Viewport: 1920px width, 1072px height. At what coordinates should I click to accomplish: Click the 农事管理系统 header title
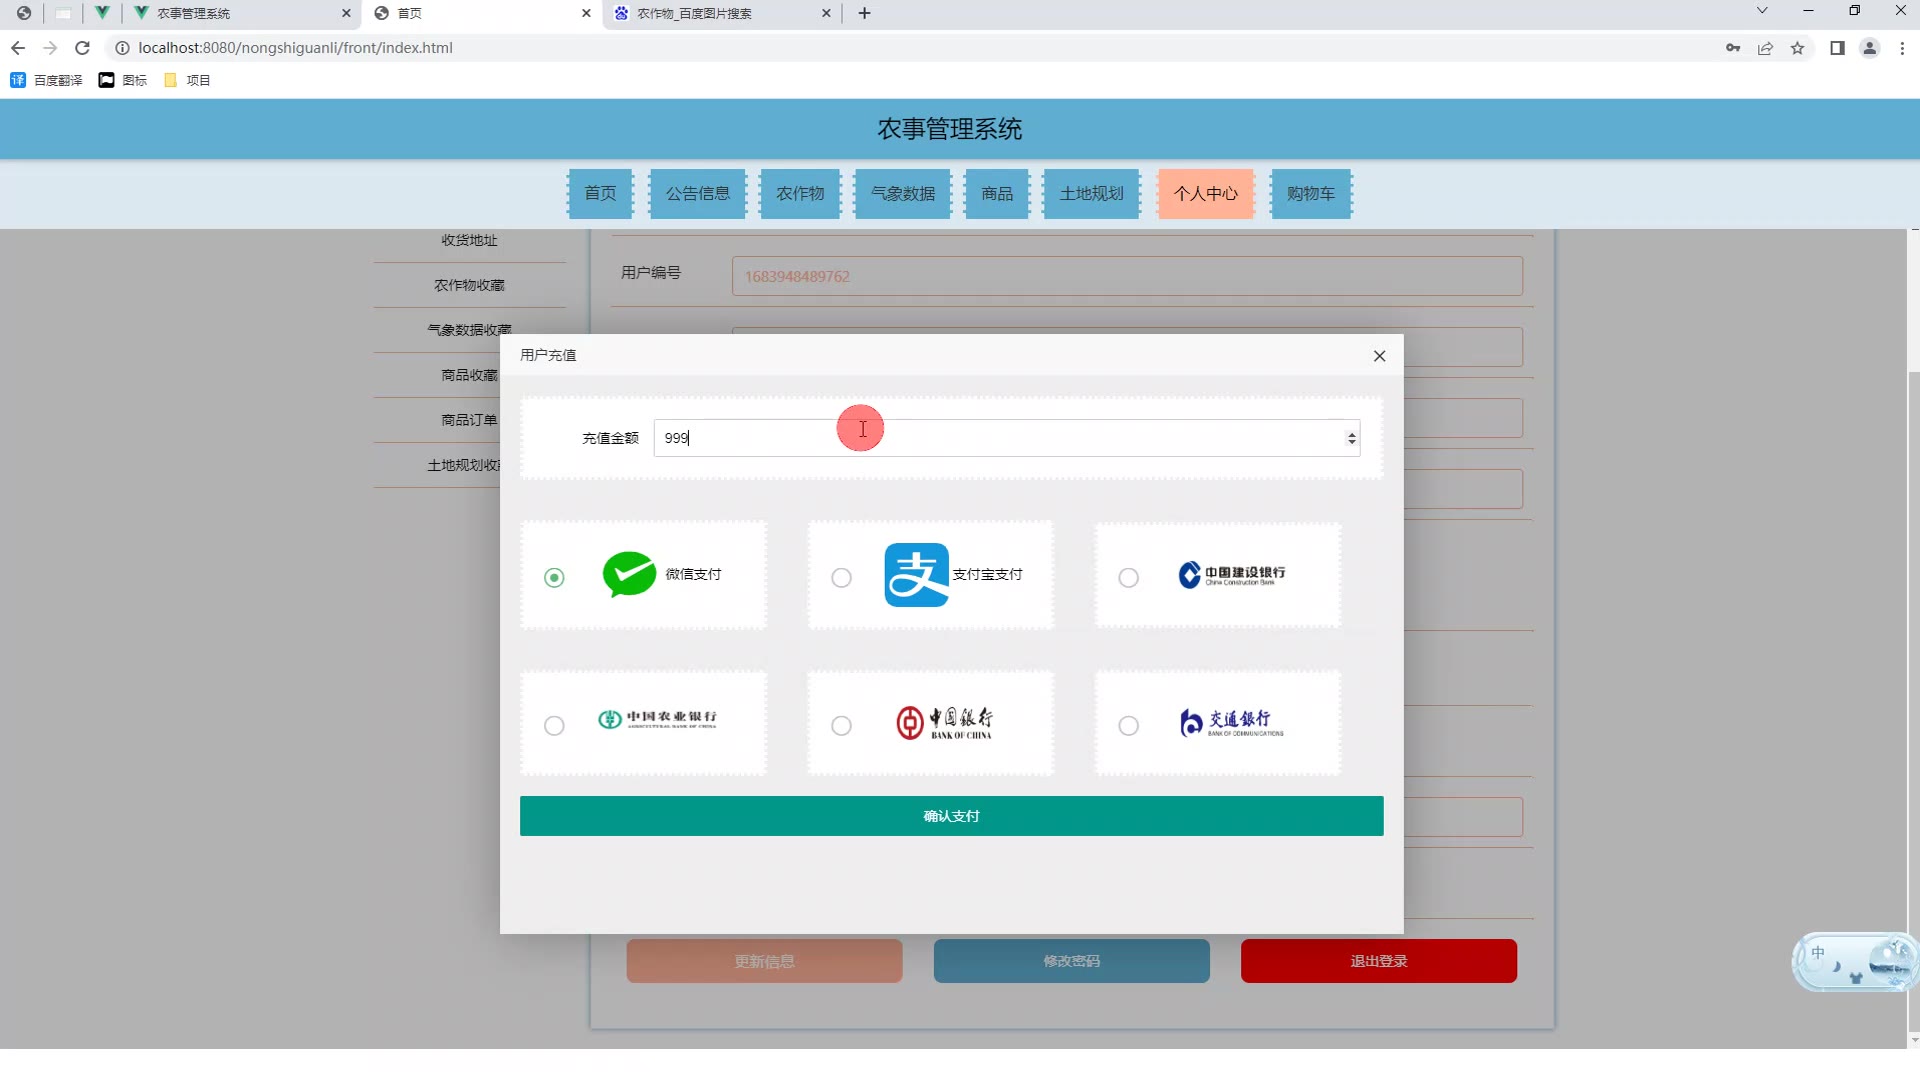click(x=950, y=129)
